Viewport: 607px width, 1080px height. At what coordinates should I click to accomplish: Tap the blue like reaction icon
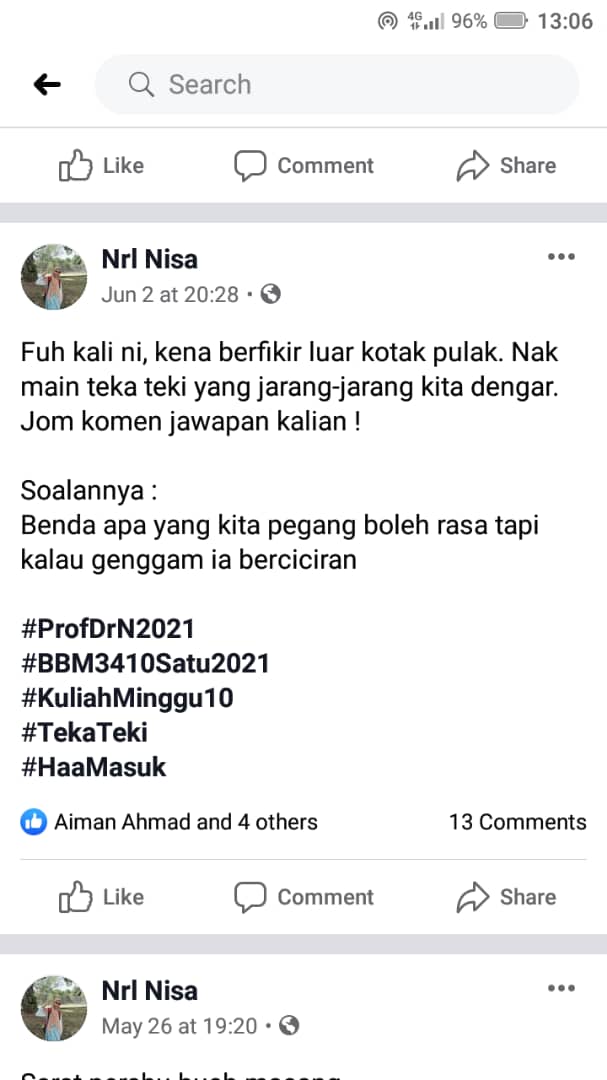pyautogui.click(x=34, y=822)
